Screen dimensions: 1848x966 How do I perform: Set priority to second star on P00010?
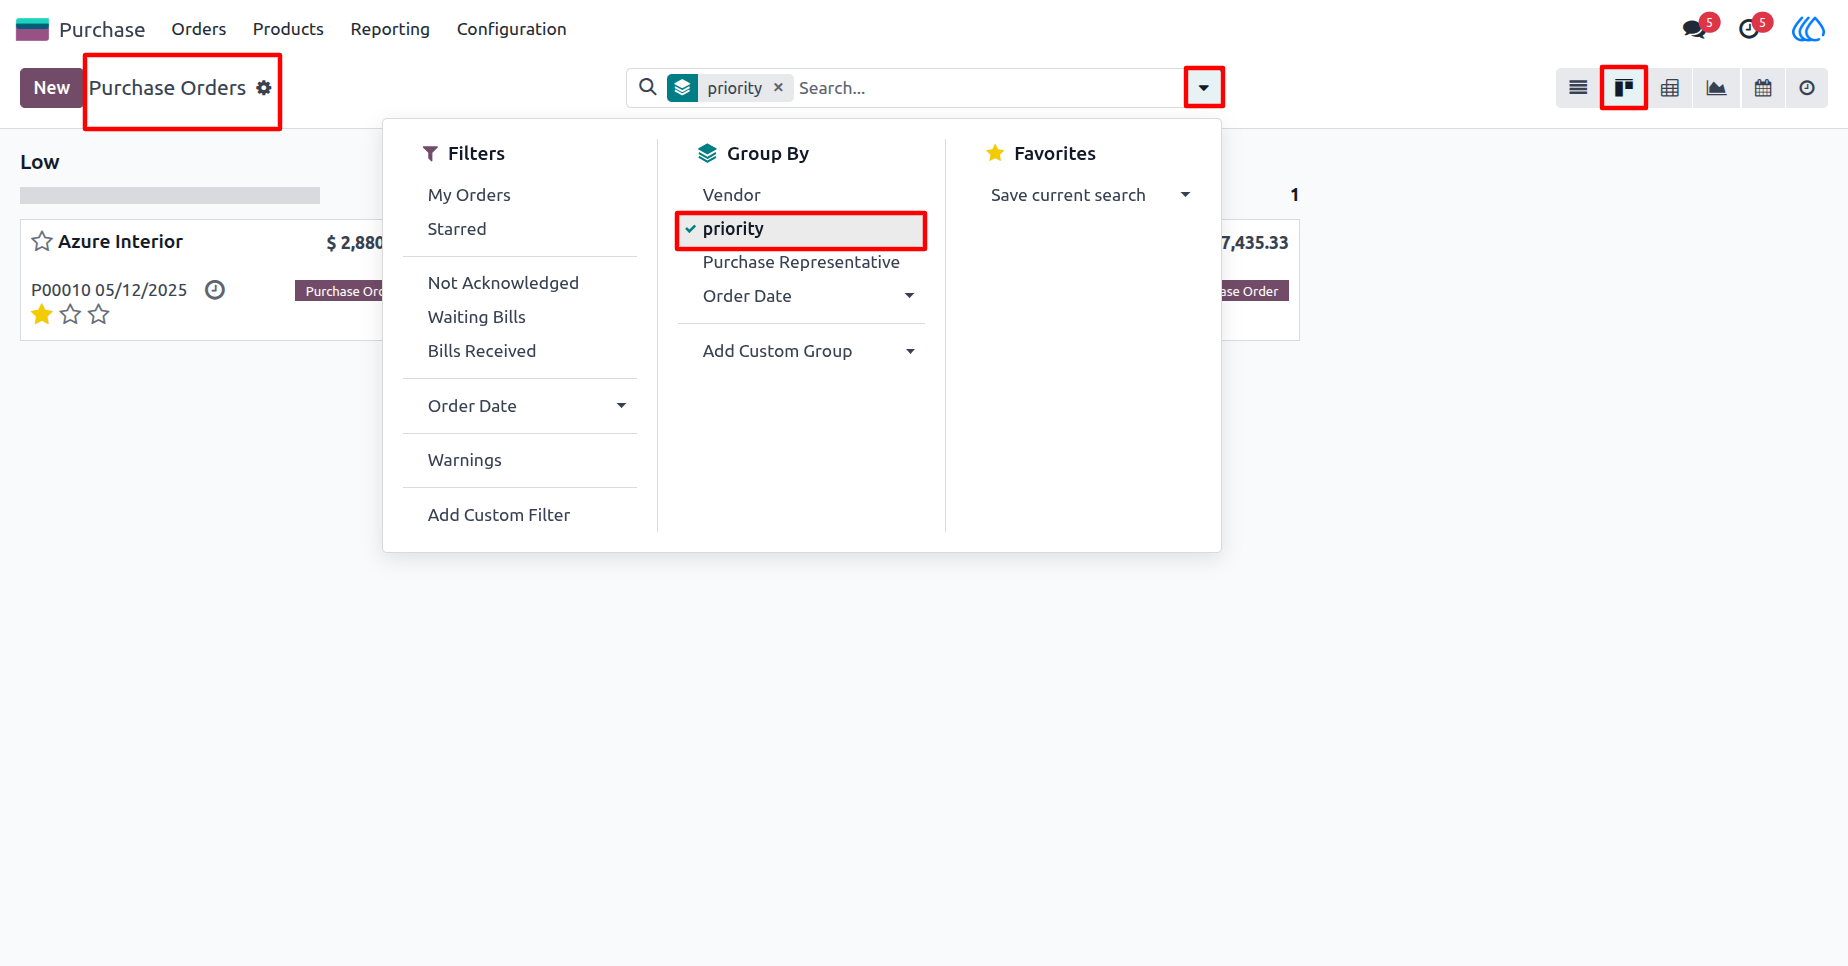point(70,315)
